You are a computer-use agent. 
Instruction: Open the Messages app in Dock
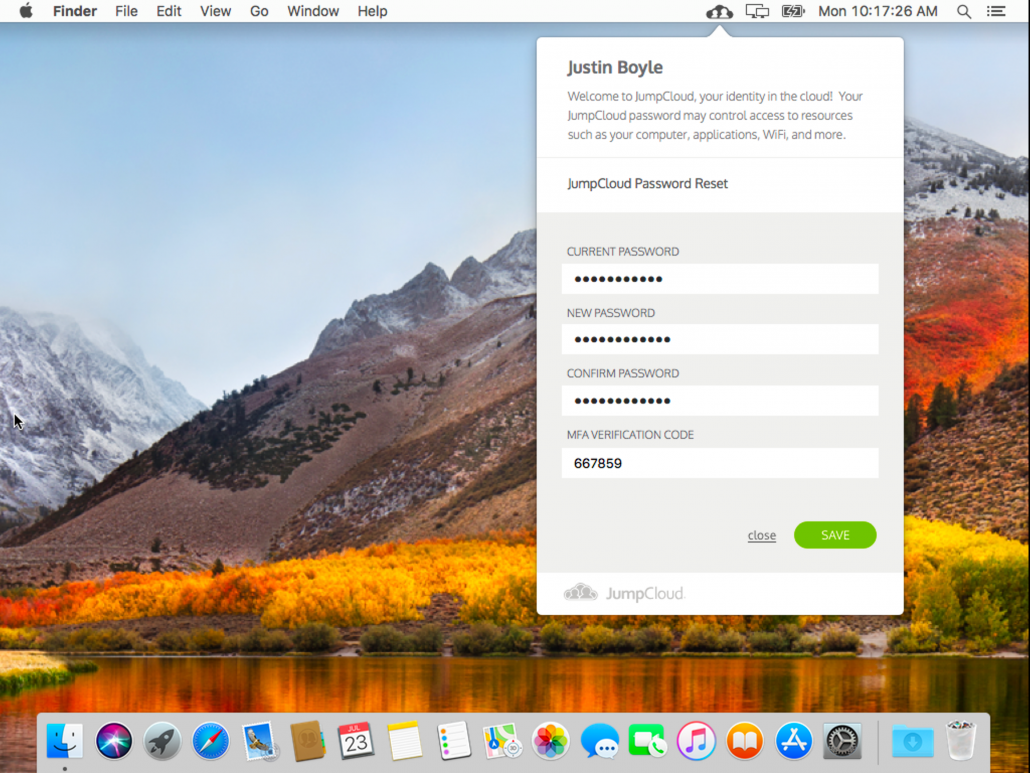[x=599, y=741]
